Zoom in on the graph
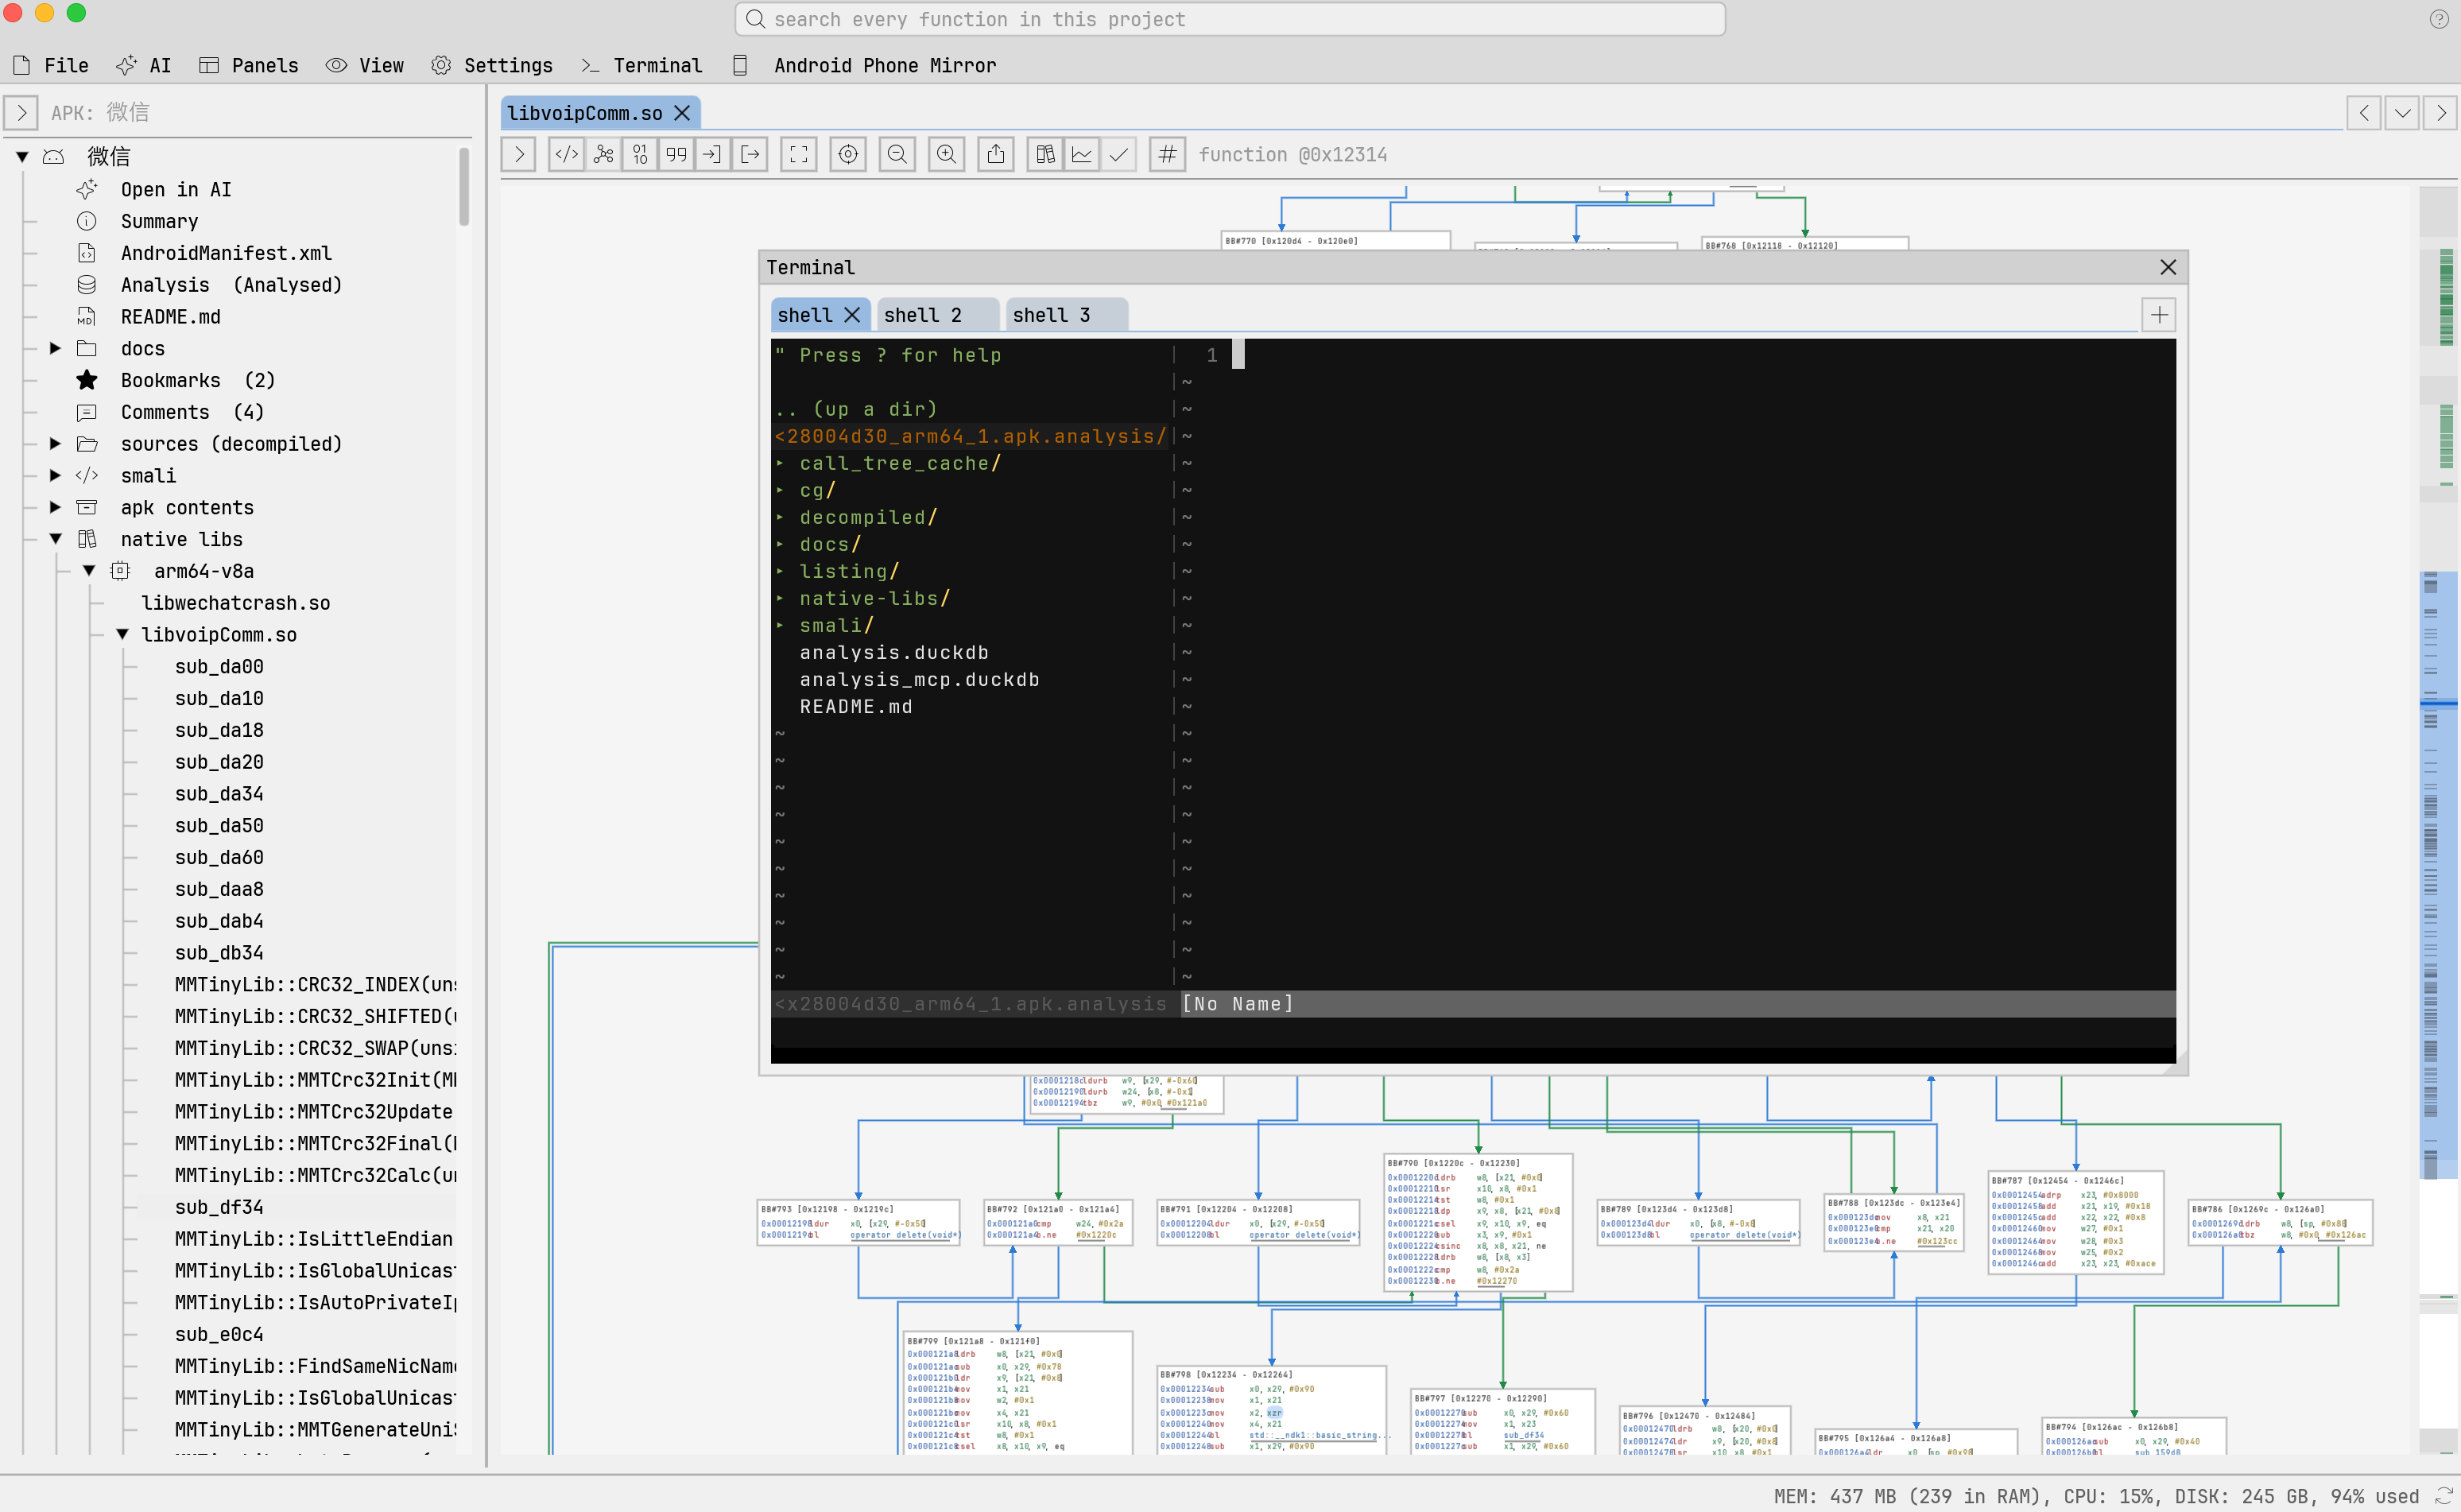The width and height of the screenshot is (2461, 1512). (946, 154)
